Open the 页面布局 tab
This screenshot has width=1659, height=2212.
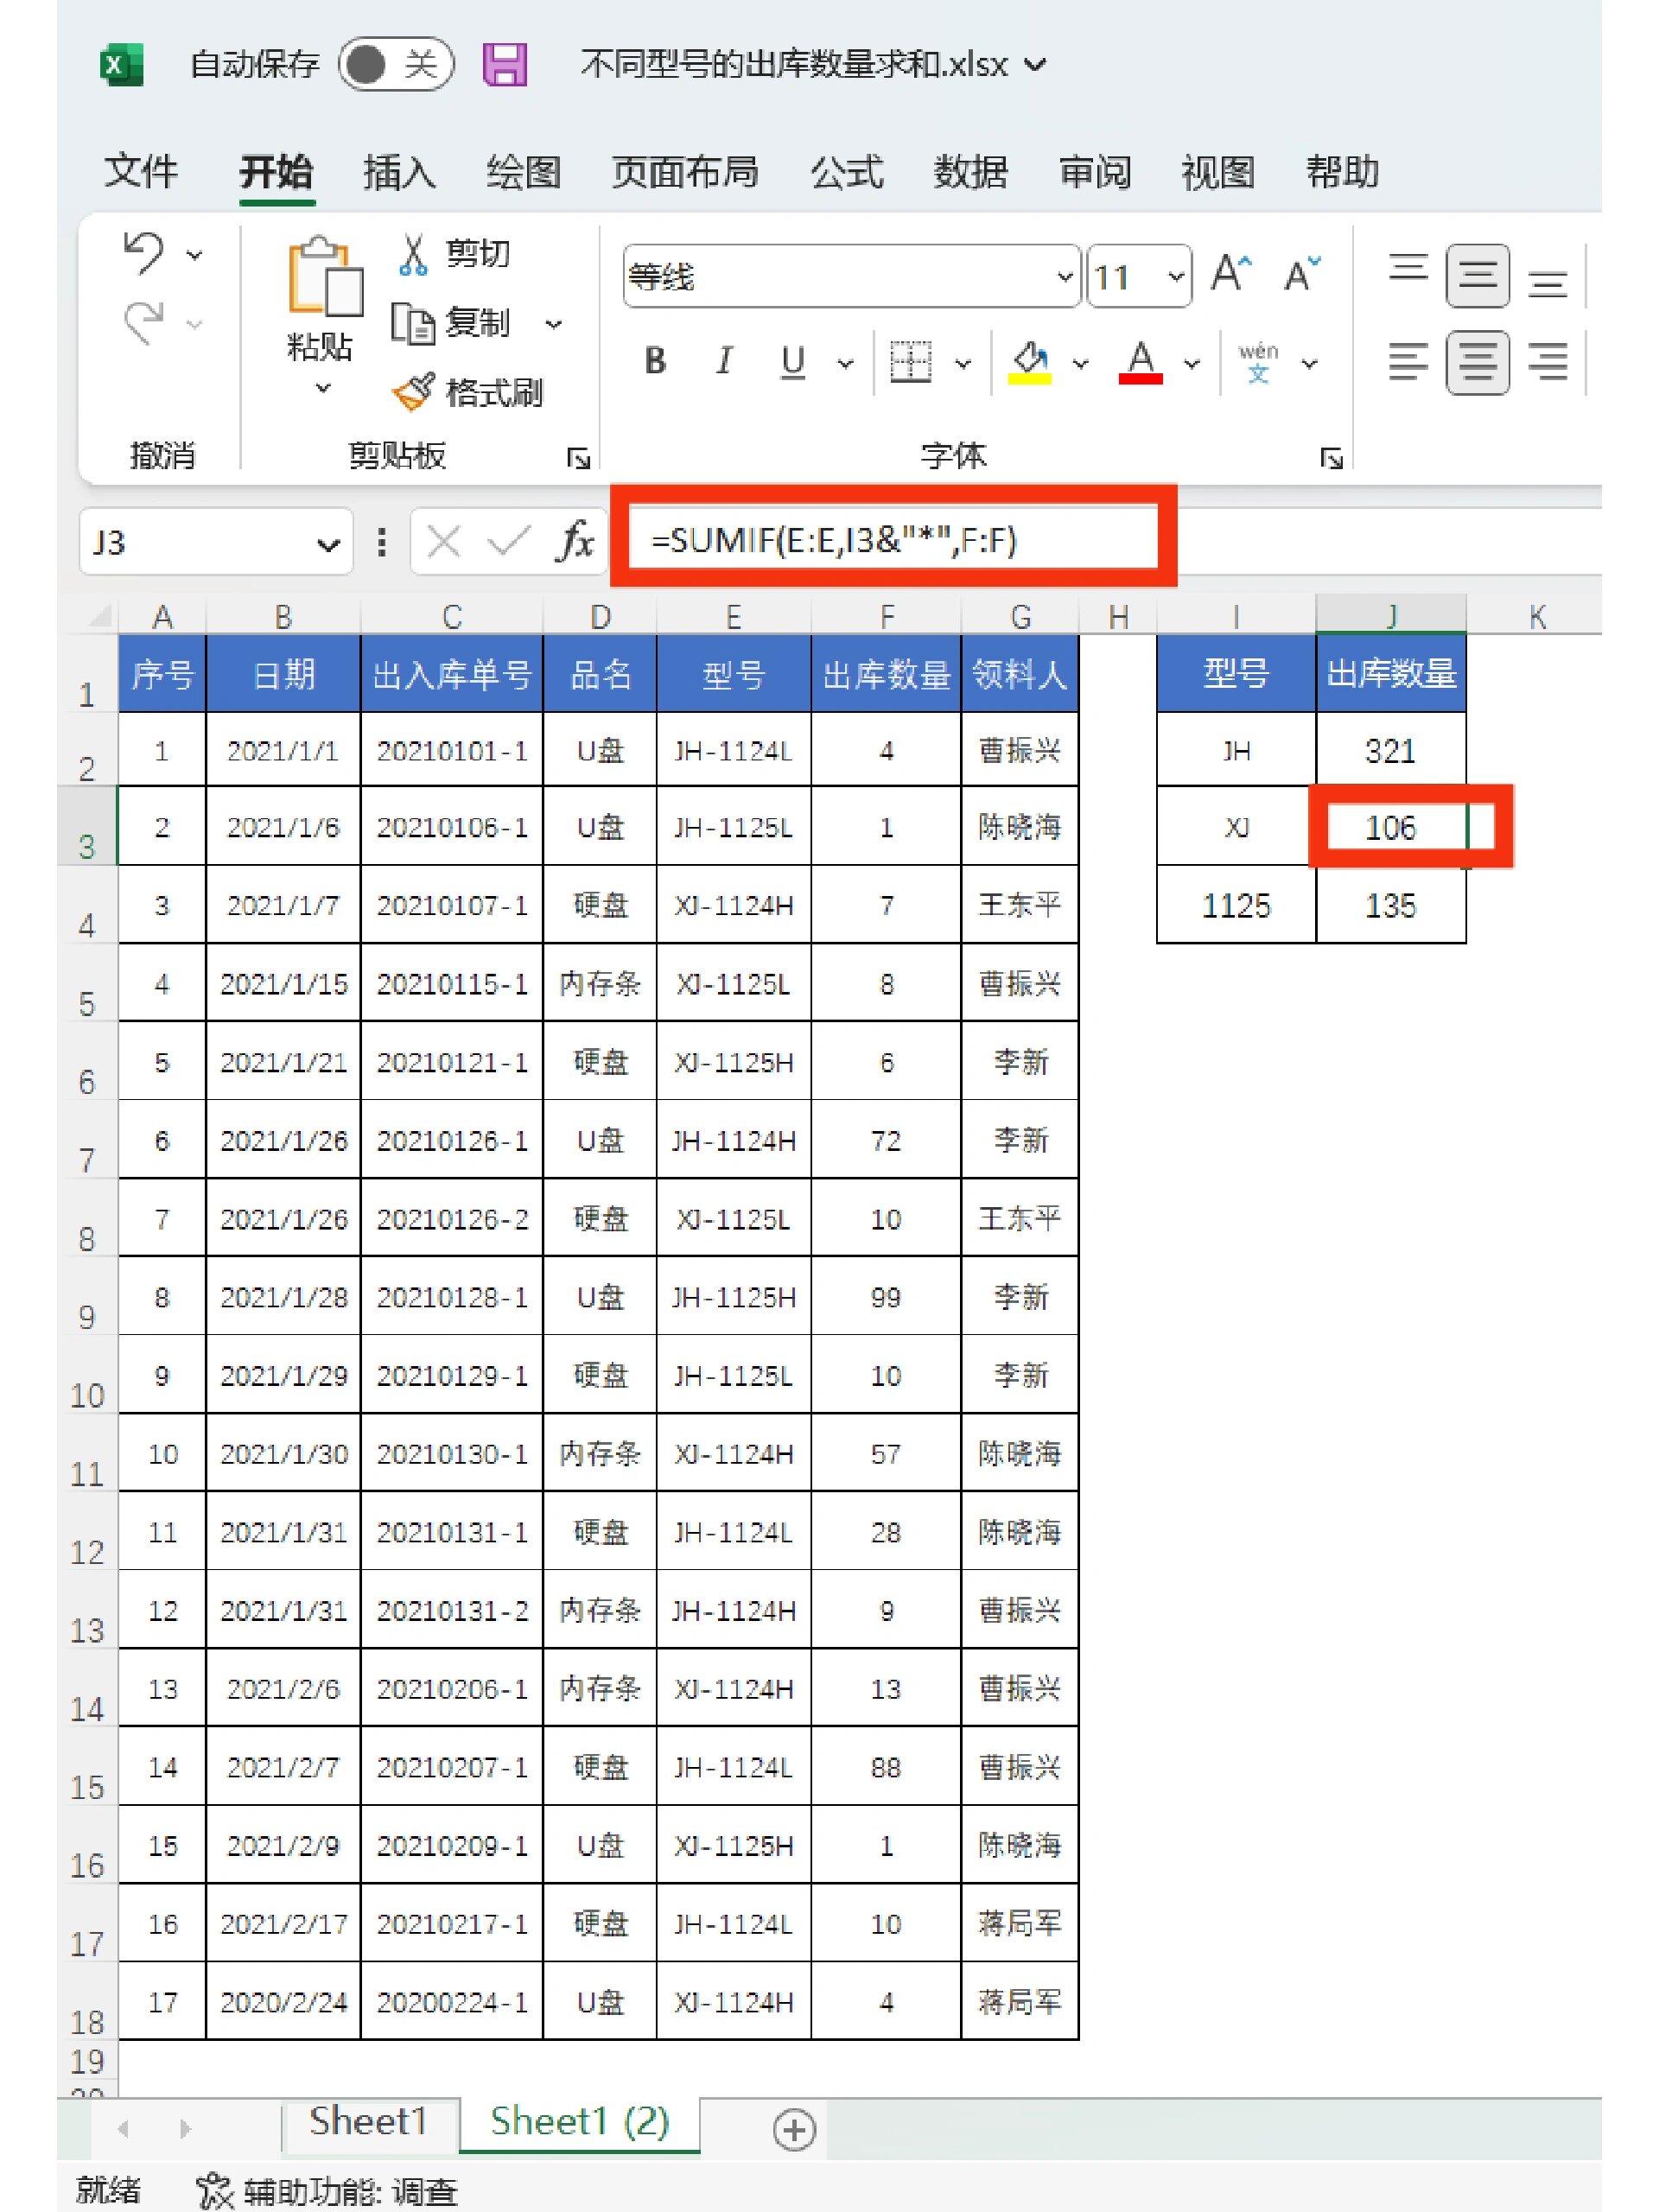[685, 172]
